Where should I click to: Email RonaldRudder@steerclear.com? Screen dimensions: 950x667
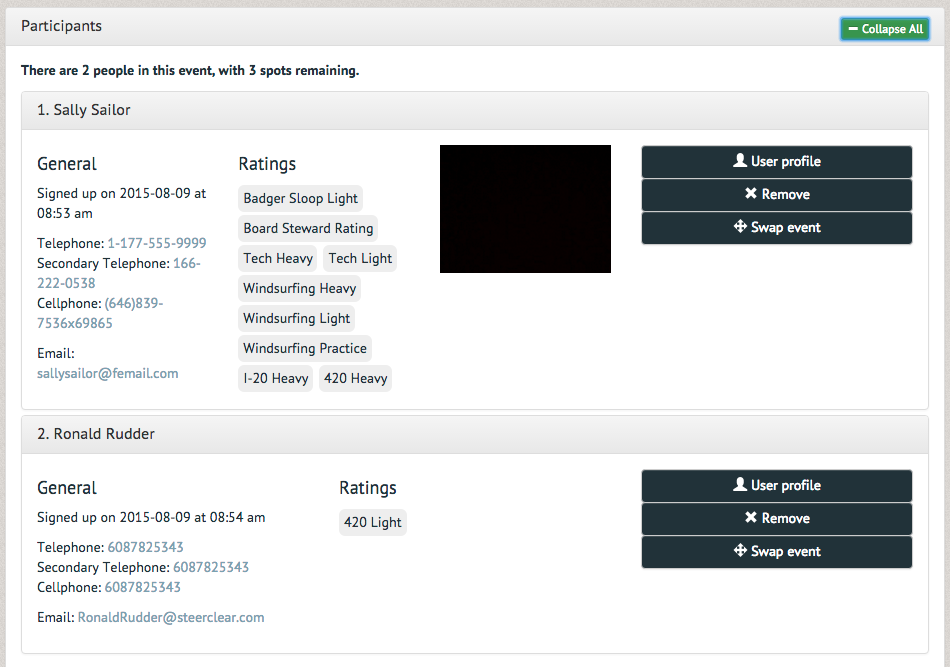(x=171, y=617)
